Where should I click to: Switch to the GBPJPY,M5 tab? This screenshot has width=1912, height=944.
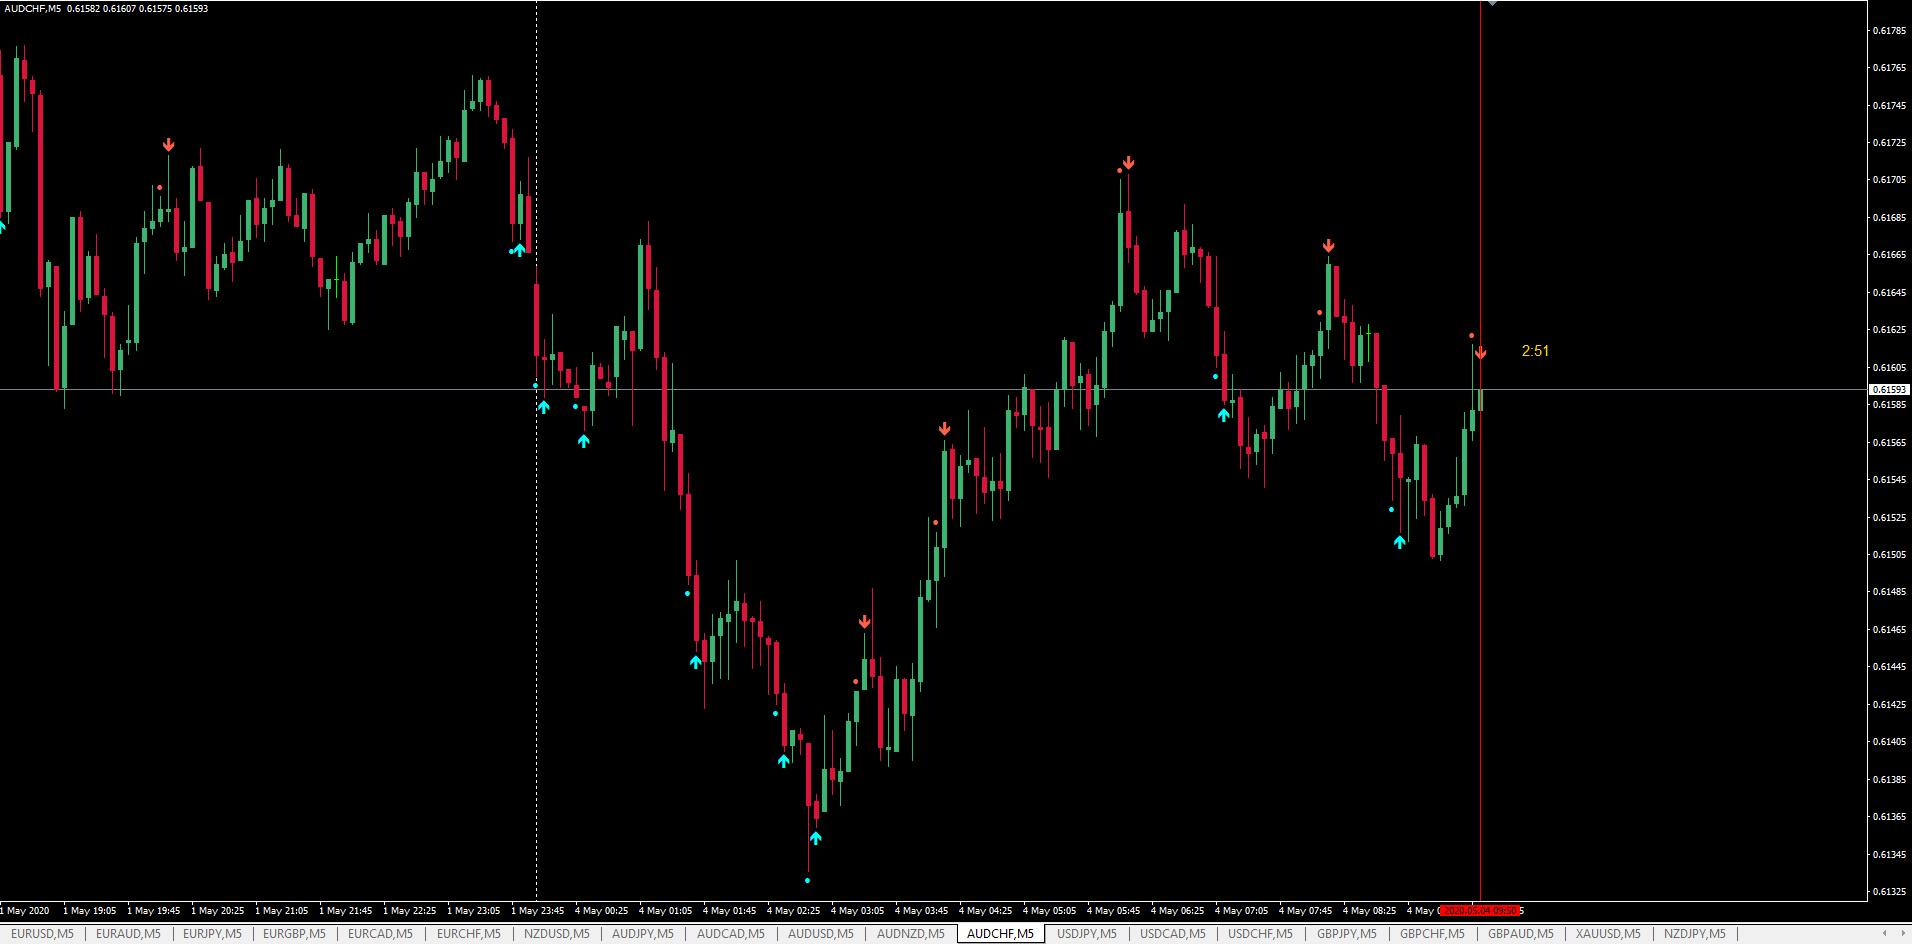click(1346, 934)
